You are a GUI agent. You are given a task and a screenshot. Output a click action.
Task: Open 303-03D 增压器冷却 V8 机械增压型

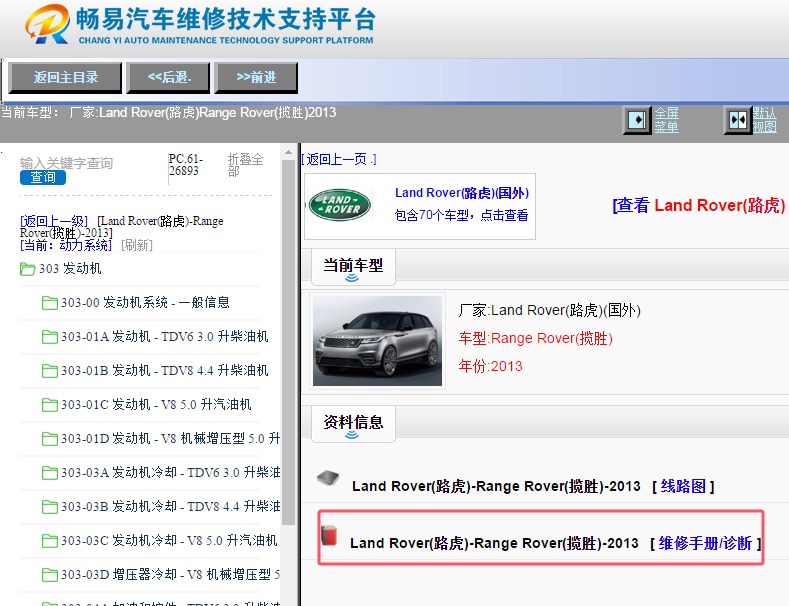pyautogui.click(x=171, y=574)
